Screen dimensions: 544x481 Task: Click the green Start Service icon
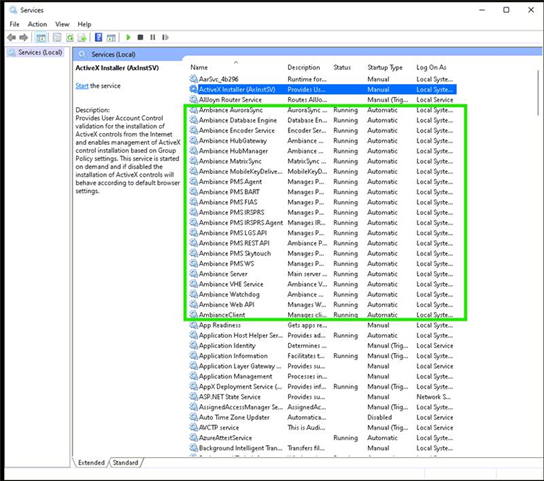pyautogui.click(x=128, y=37)
